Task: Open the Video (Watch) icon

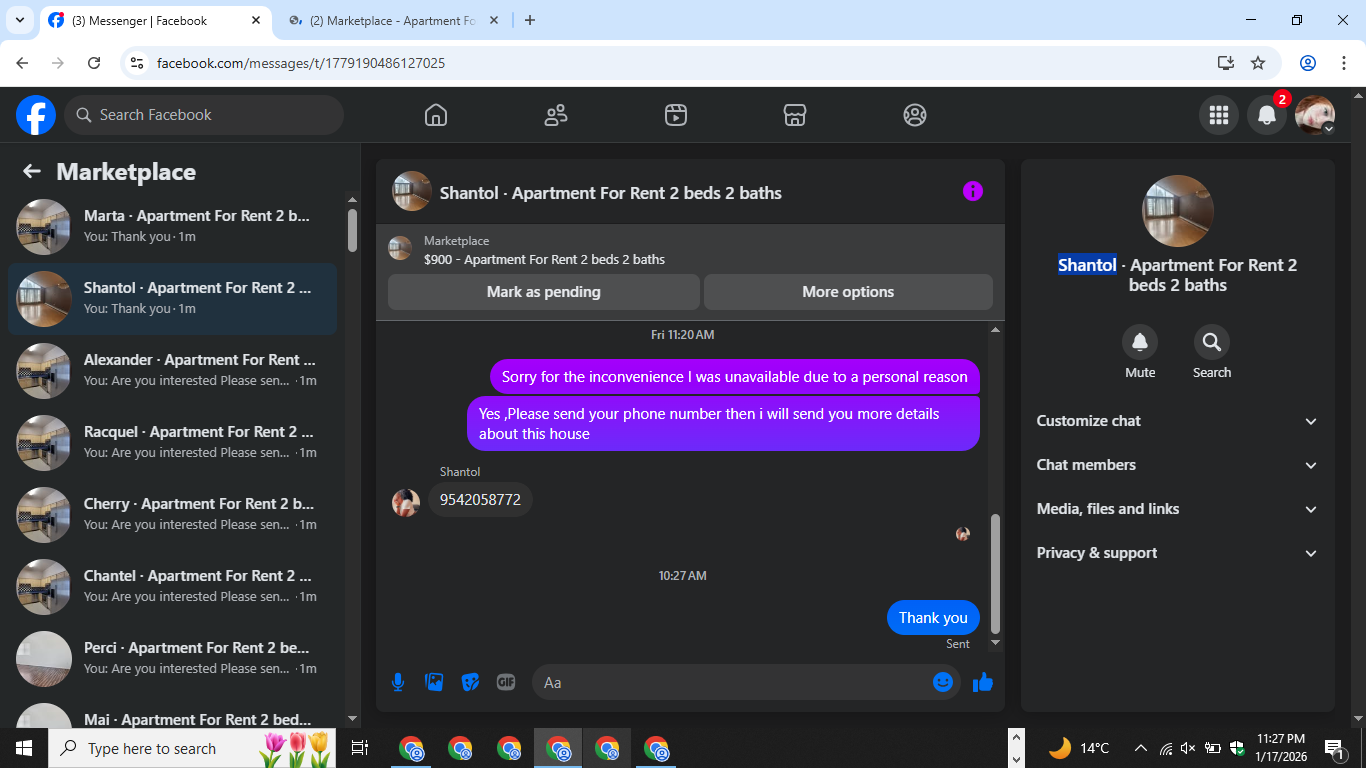Action: click(x=676, y=115)
